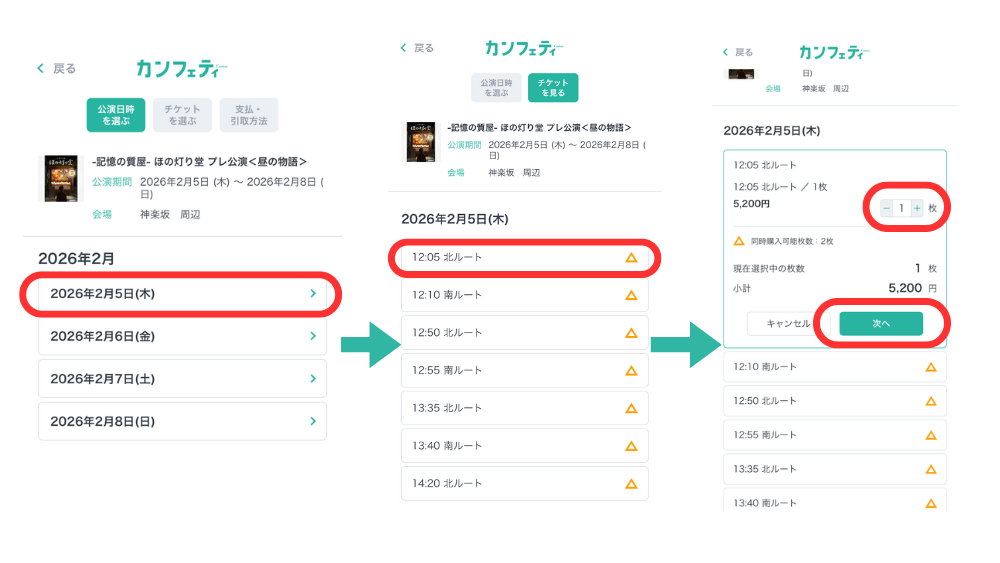Open the 2026年2月5日(木) date row

(x=182, y=294)
